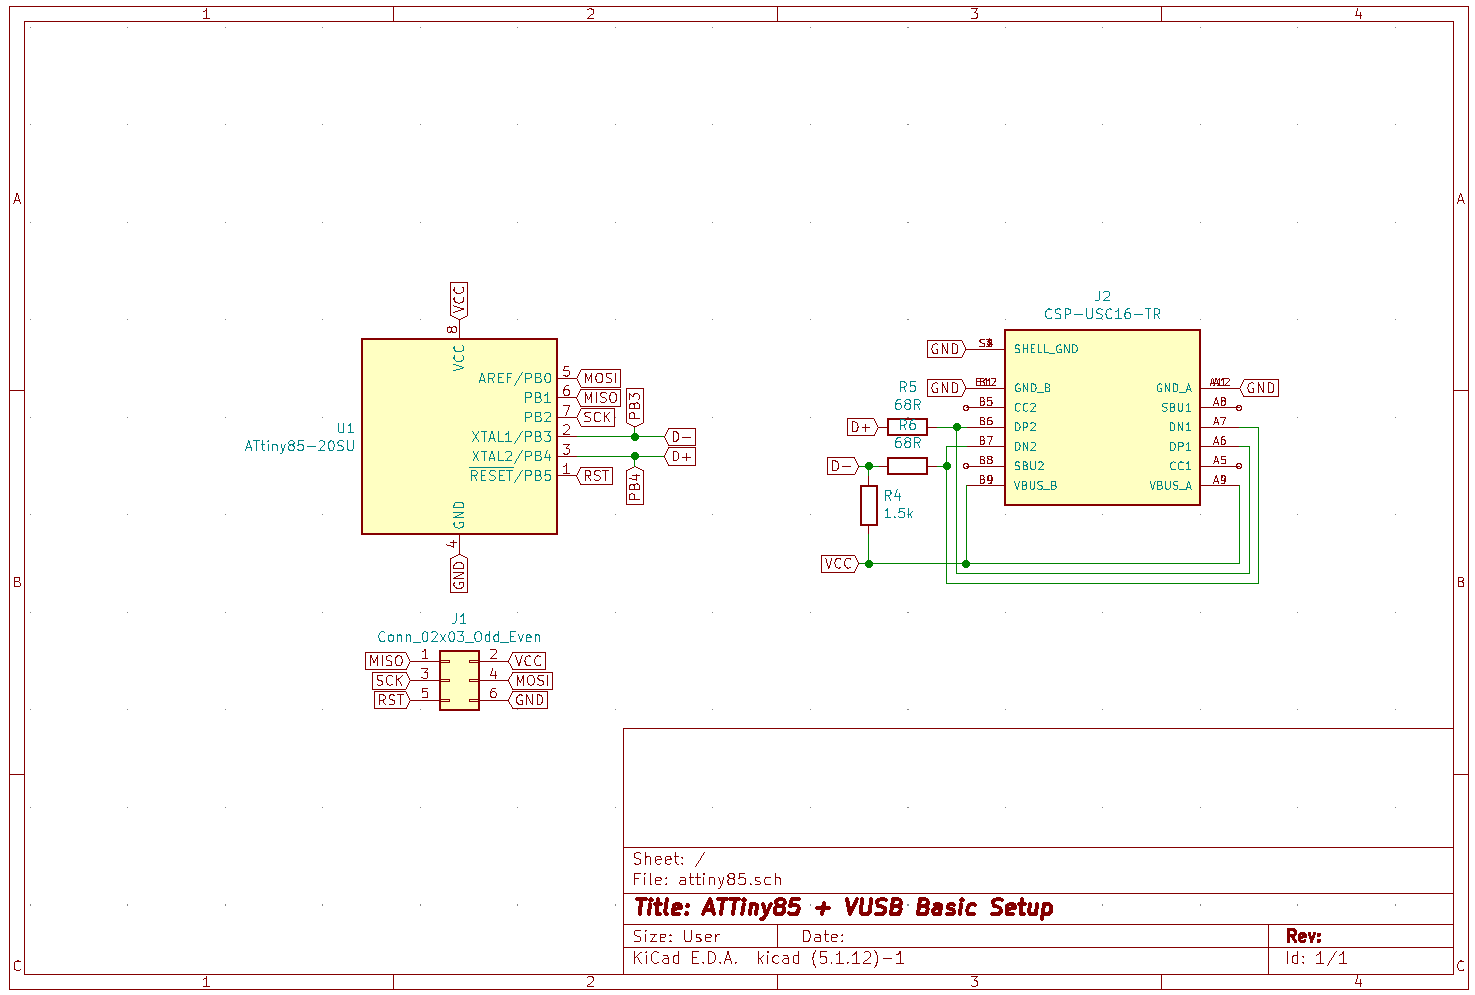Click the "CC2" pin name in J2
The image size is (1475, 995).
(x=1025, y=408)
